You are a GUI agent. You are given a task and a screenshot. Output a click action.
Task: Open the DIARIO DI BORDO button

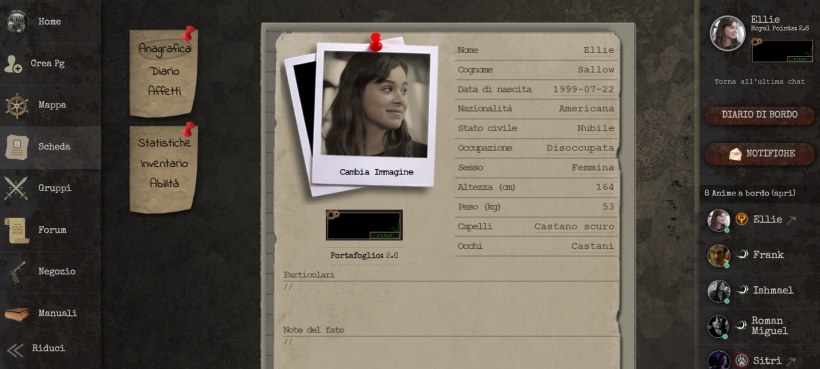tap(759, 115)
